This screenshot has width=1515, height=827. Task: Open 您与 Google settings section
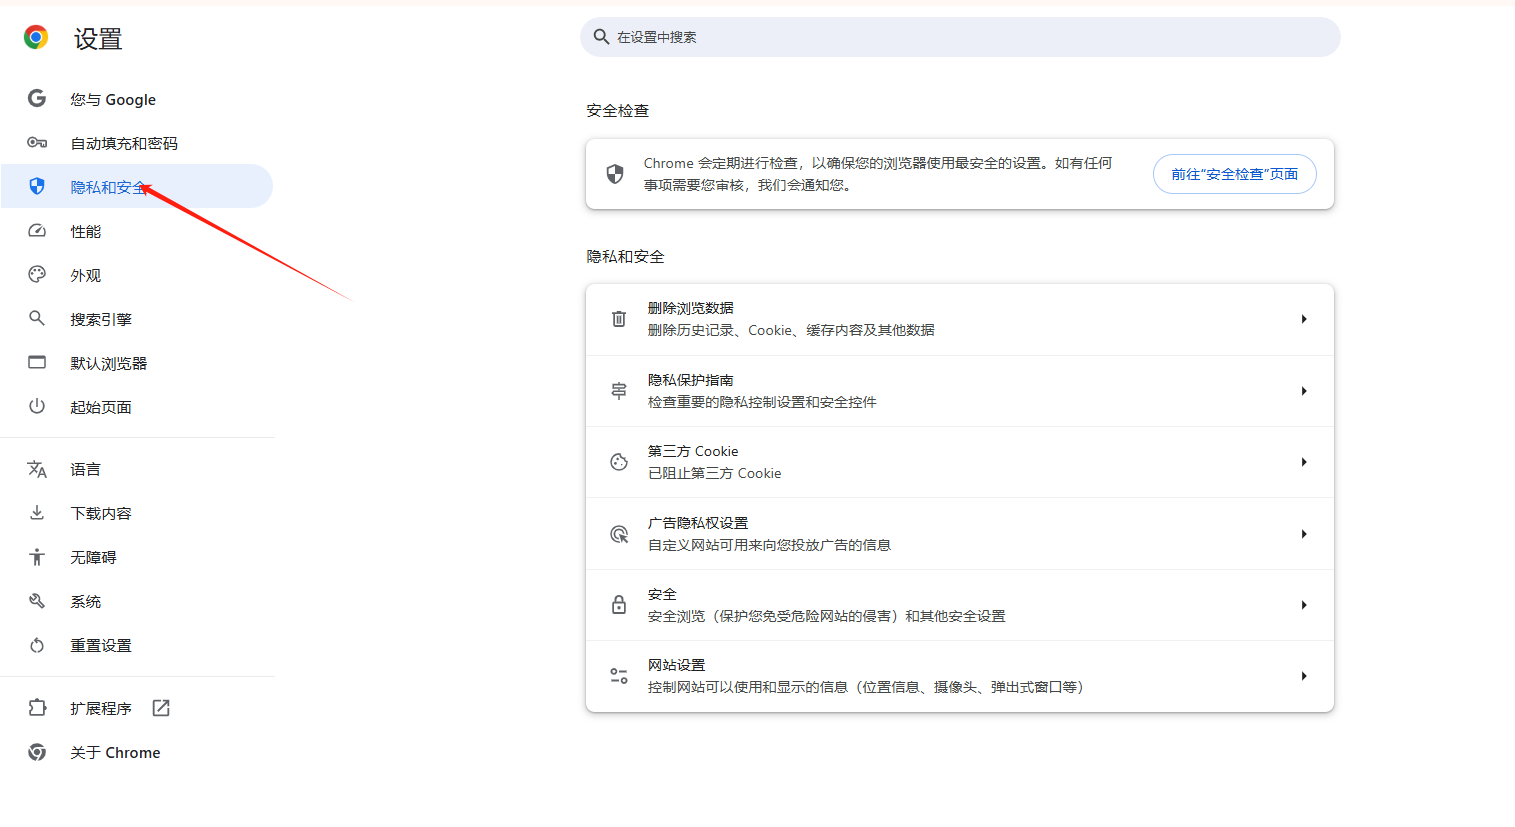[x=136, y=99]
